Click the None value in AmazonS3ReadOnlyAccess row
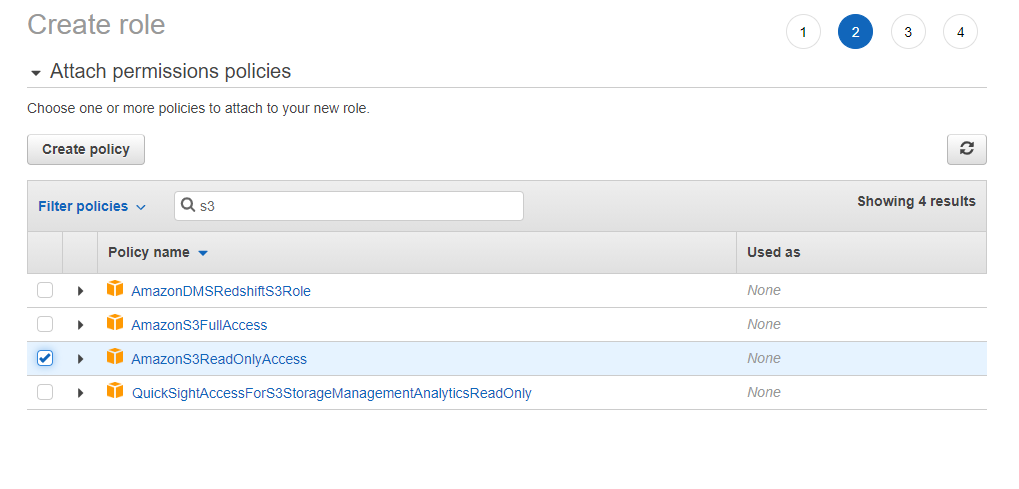The image size is (1019, 489). [764, 358]
